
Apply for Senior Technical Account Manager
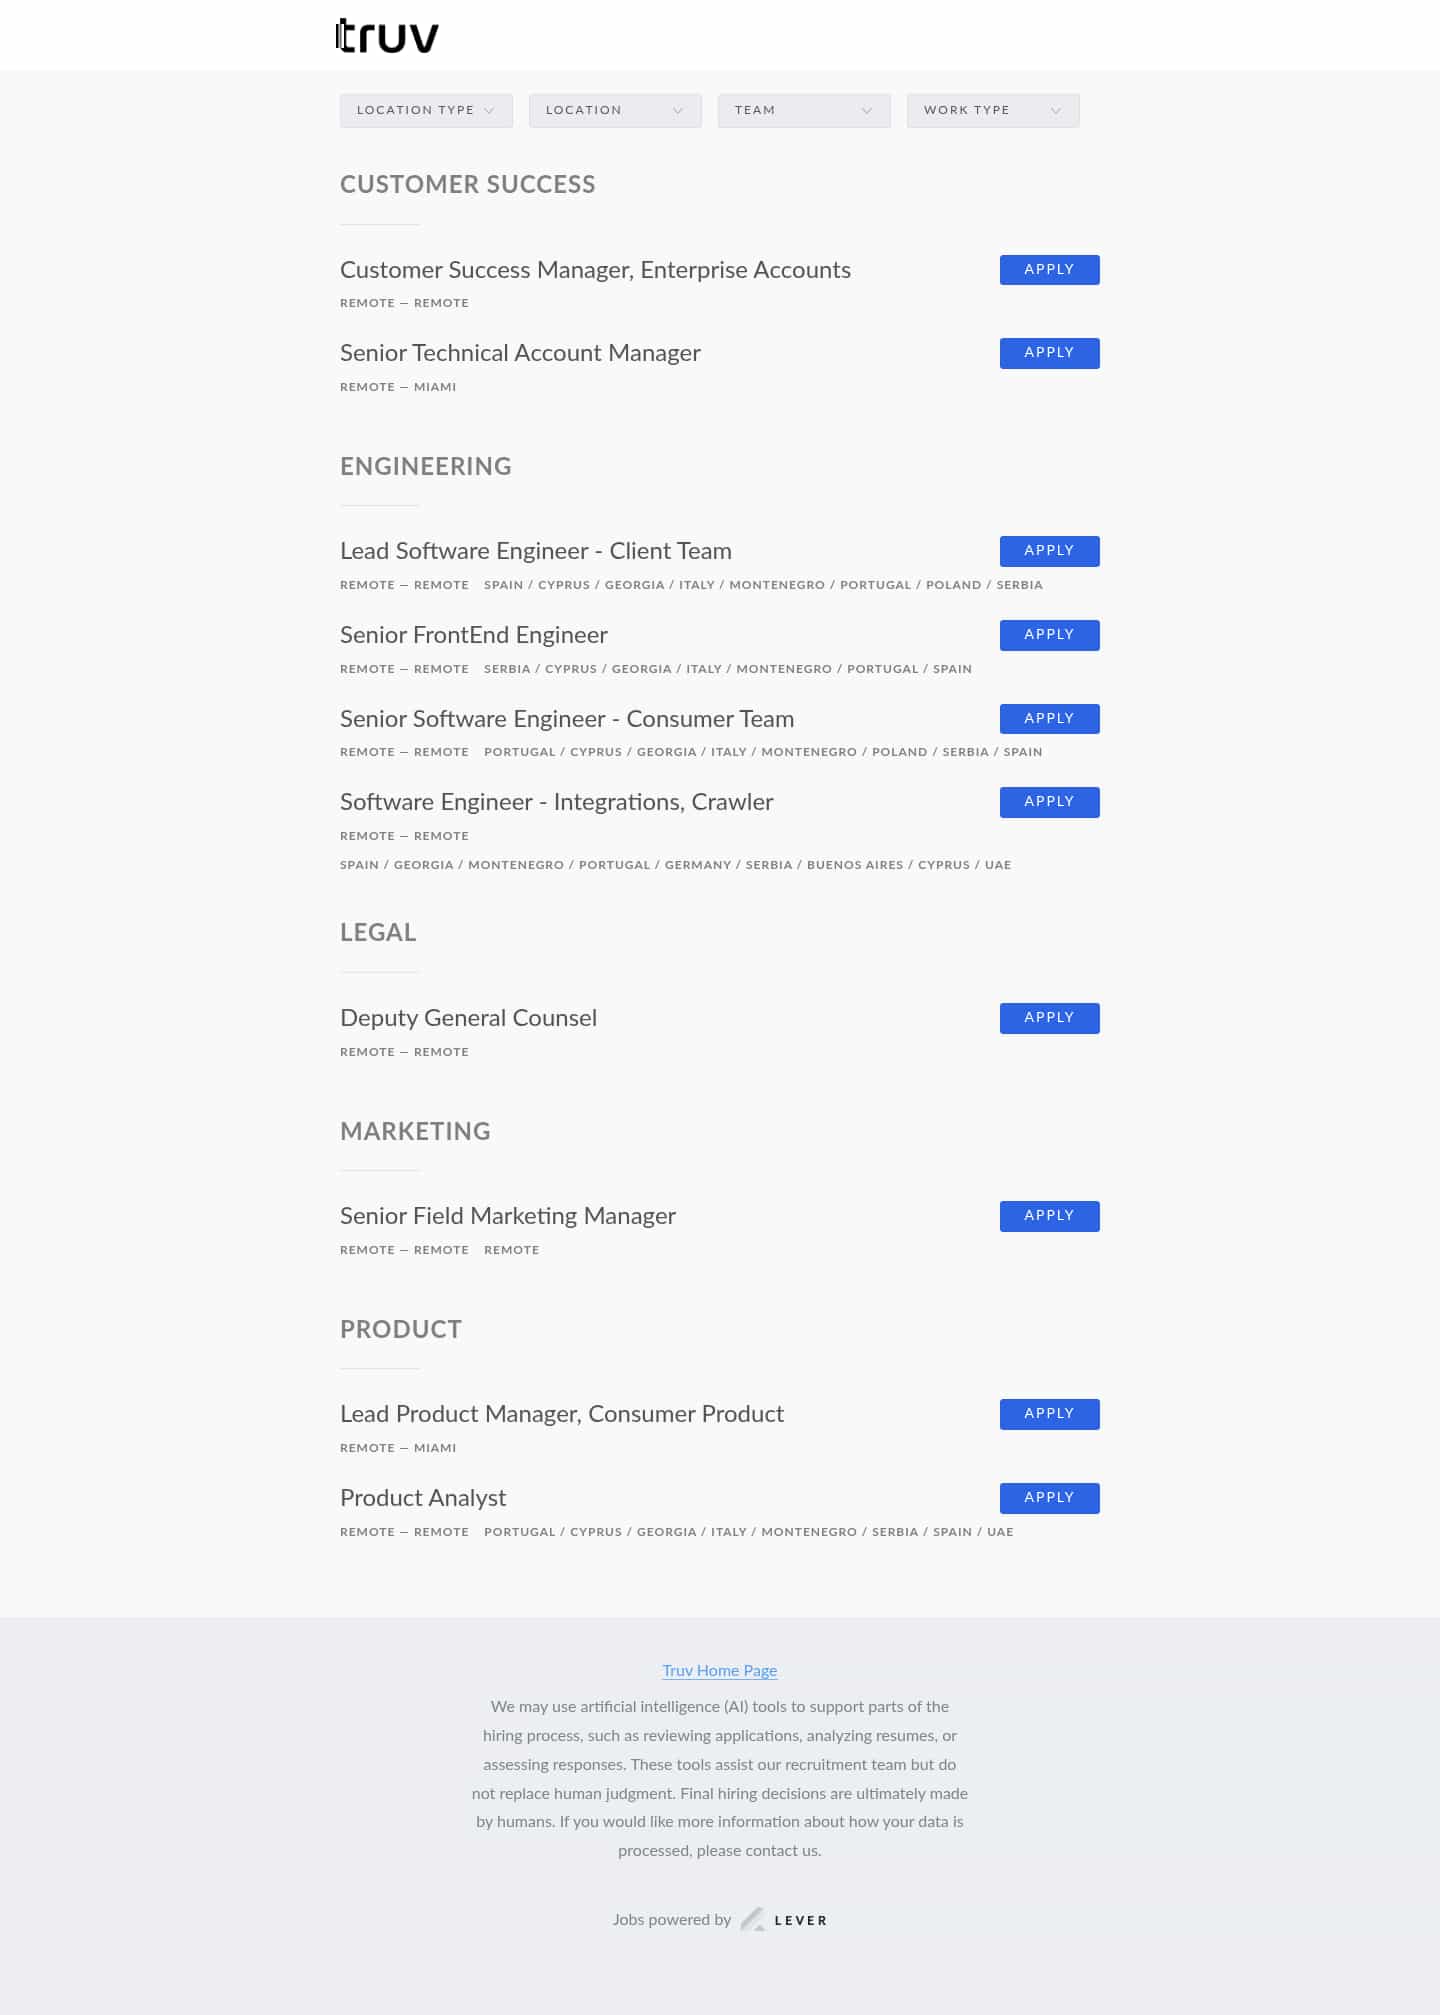1049,353
